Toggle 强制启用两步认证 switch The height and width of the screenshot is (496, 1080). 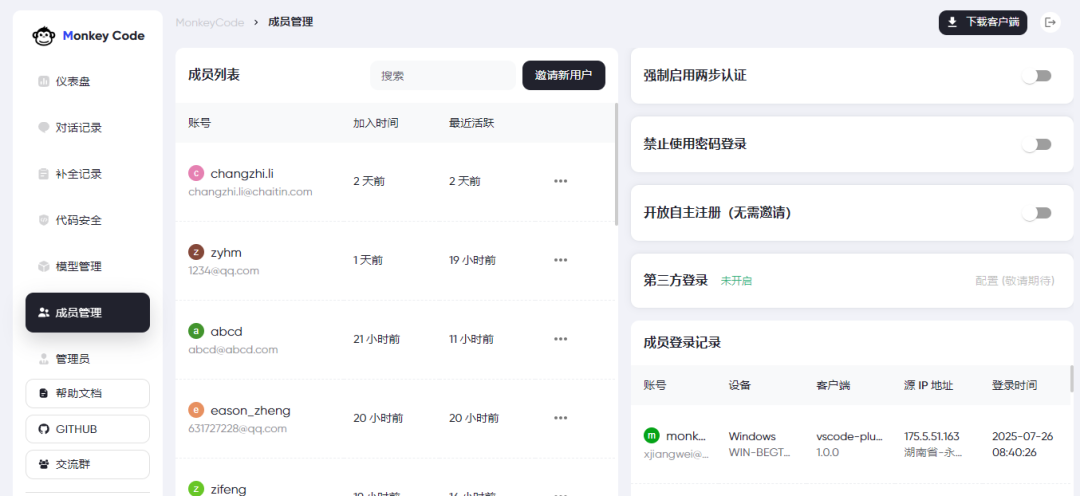tap(1037, 76)
